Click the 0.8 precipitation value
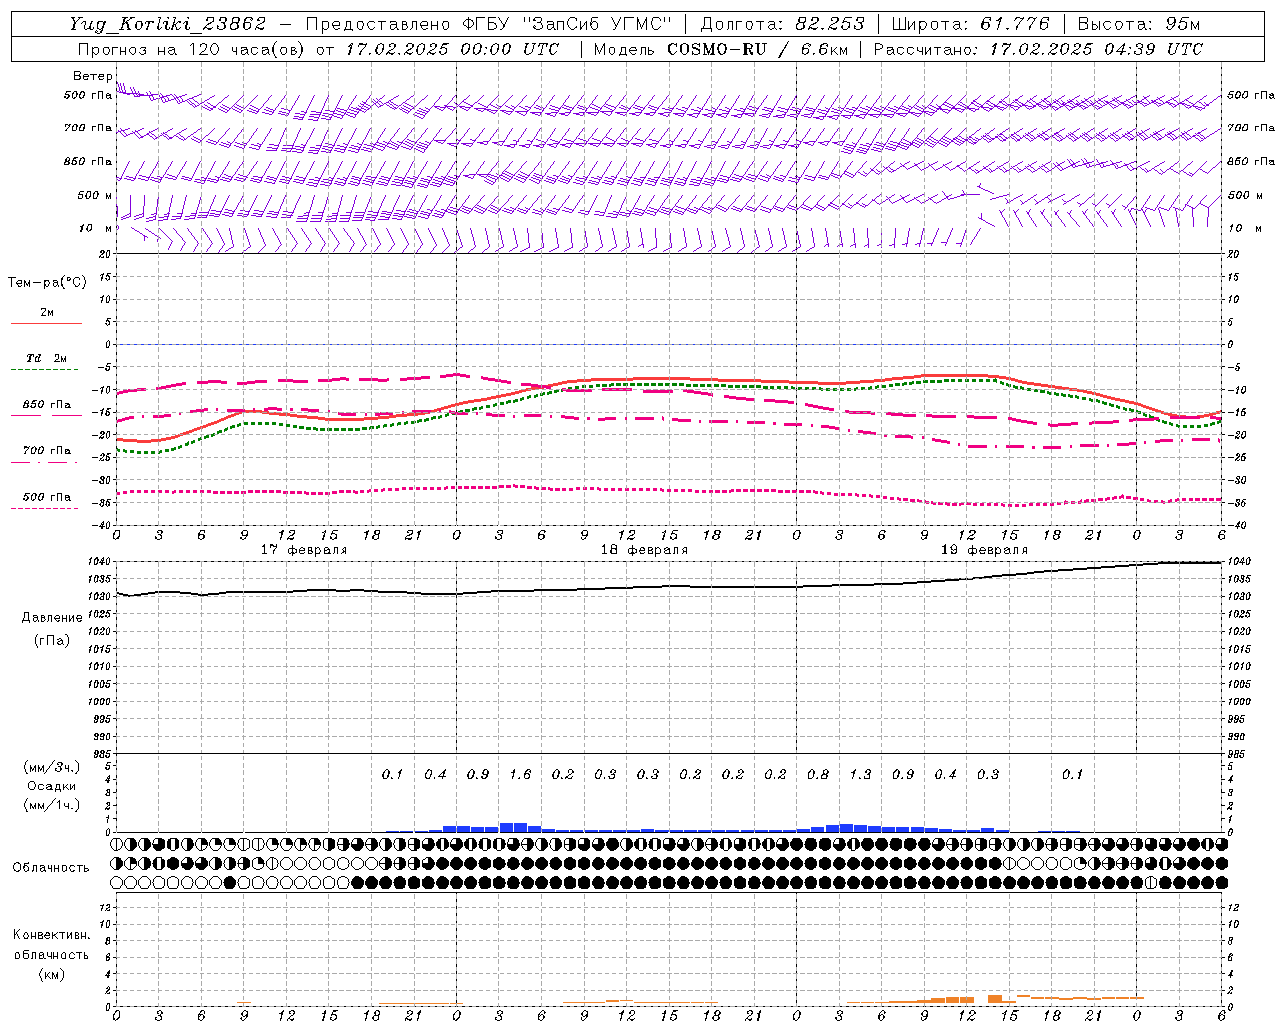This screenshot has height=1024, width=1280. tap(818, 774)
